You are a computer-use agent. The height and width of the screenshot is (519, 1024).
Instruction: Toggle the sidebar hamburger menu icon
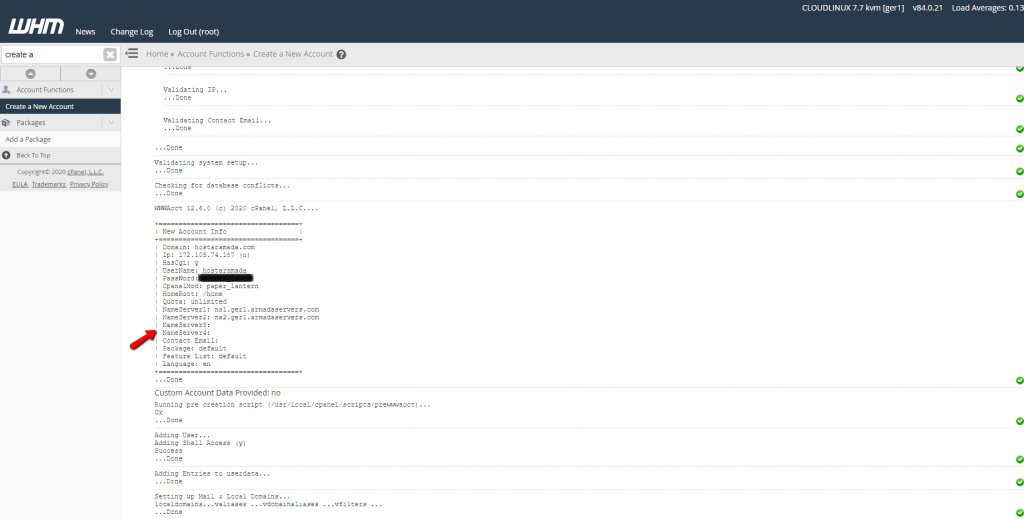tap(132, 54)
